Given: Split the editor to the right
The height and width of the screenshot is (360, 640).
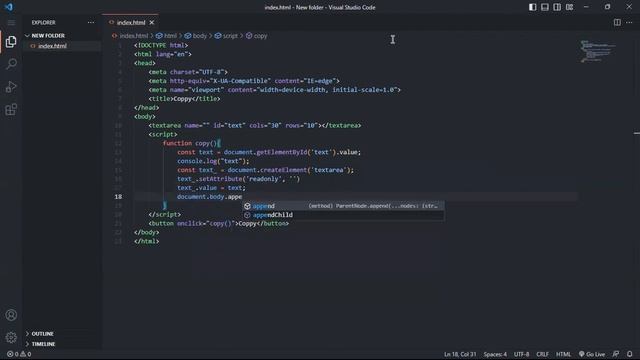Looking at the screenshot, I should pos(617,22).
